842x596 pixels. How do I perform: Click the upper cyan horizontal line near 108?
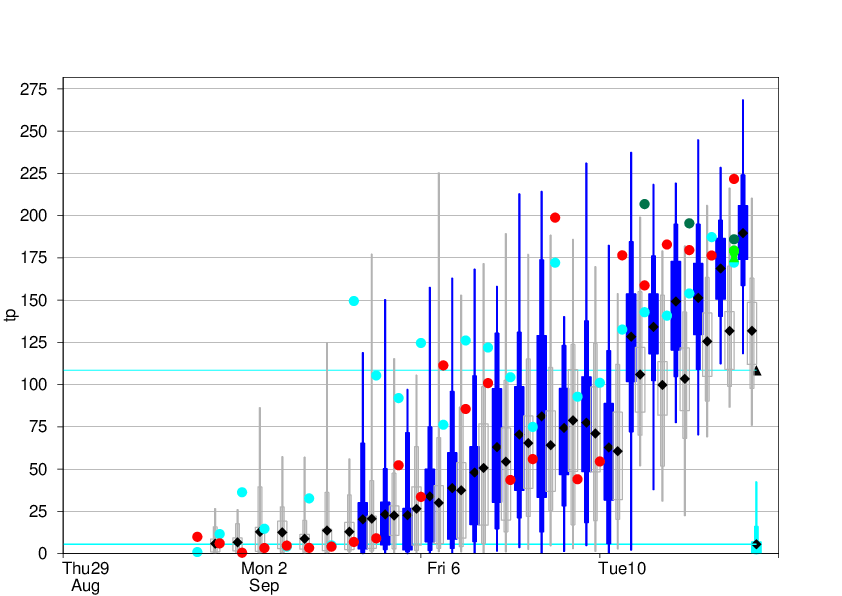[408, 370]
